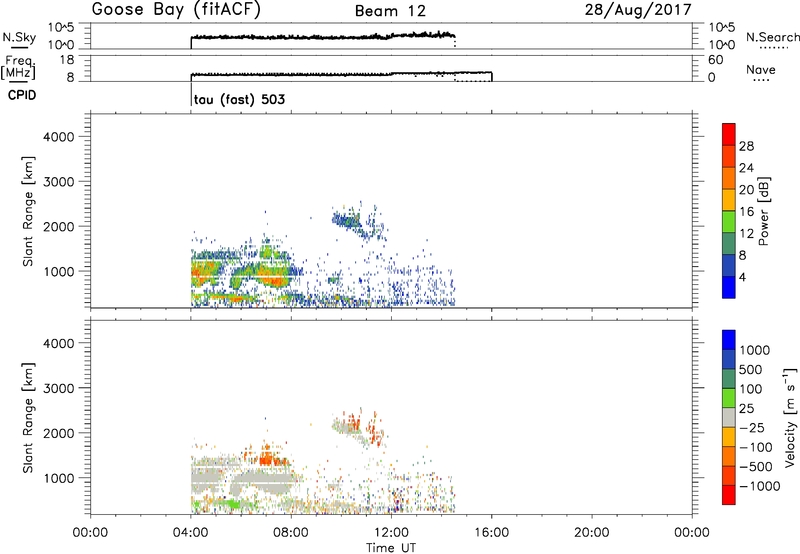Click the "N.Sky" legend label
This screenshot has height=554, width=800.
click(x=19, y=37)
